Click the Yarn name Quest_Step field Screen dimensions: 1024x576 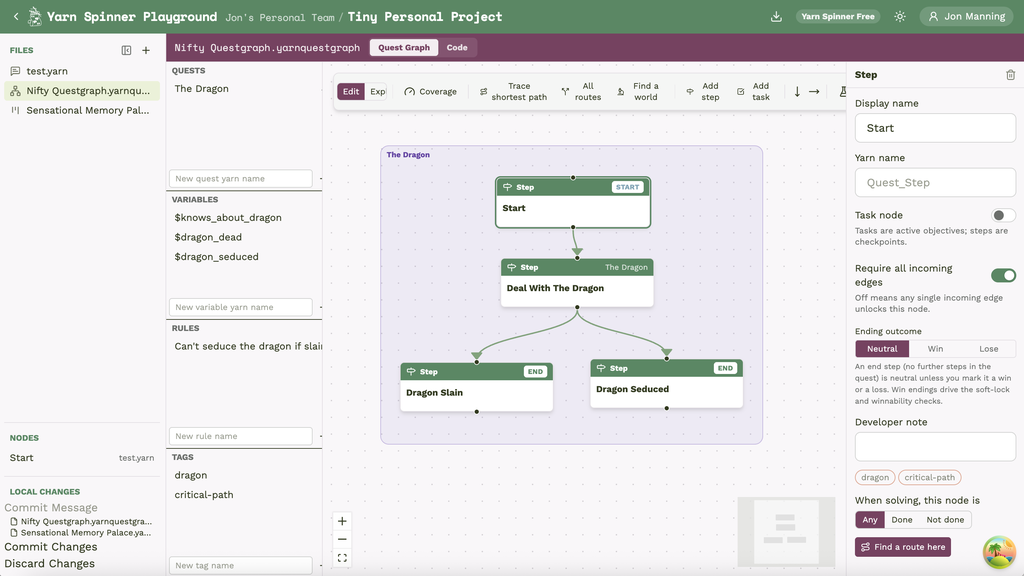click(x=935, y=183)
